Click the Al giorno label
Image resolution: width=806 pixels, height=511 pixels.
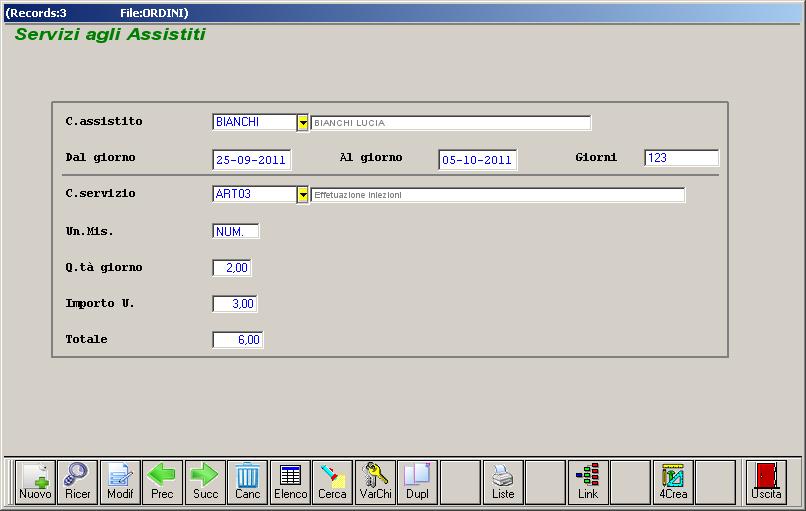click(x=371, y=158)
